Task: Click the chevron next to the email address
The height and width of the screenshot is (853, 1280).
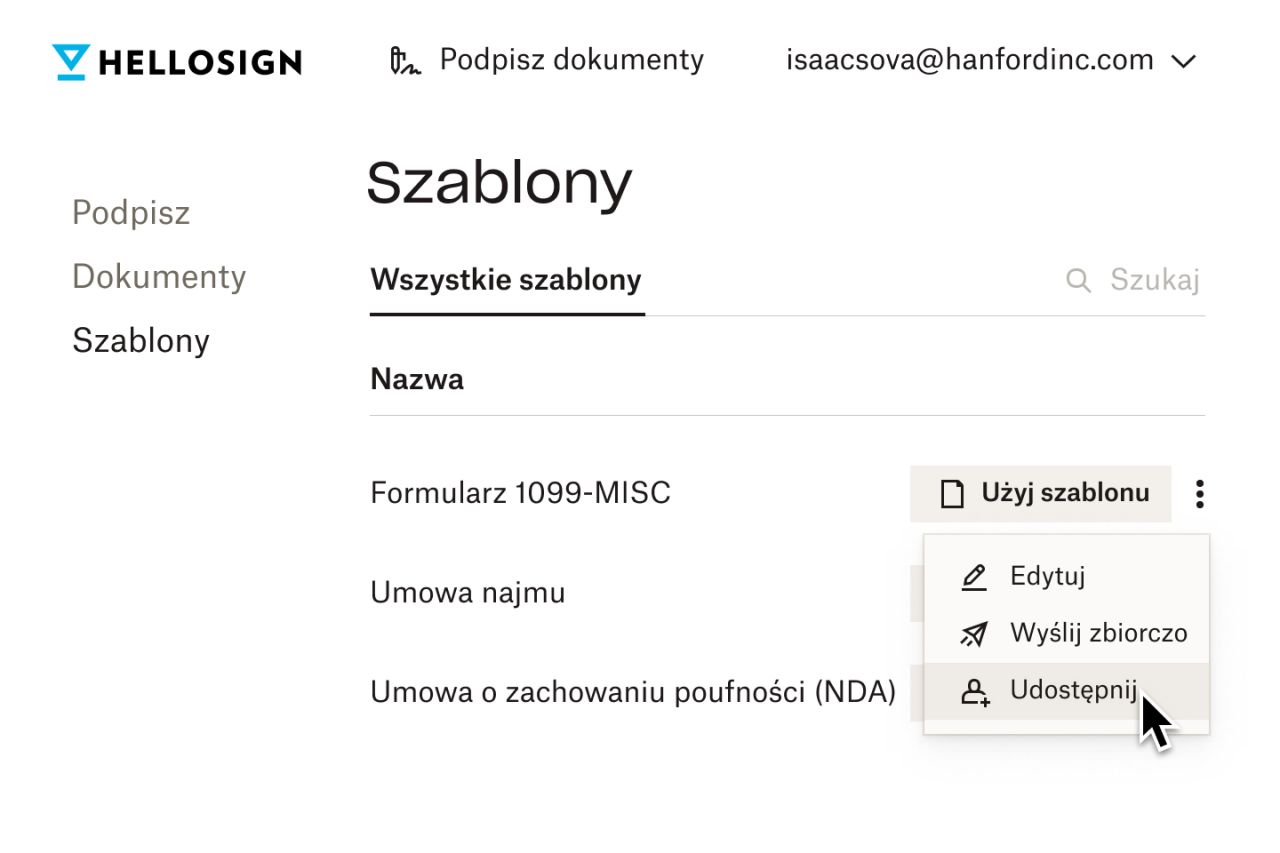Action: [x=1183, y=61]
